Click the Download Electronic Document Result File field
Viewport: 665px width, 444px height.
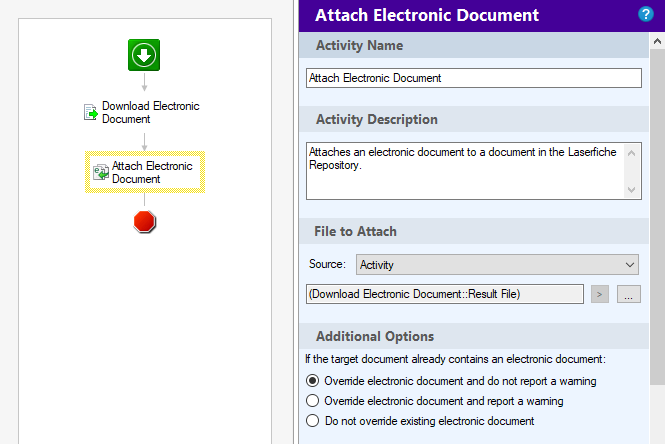point(445,294)
